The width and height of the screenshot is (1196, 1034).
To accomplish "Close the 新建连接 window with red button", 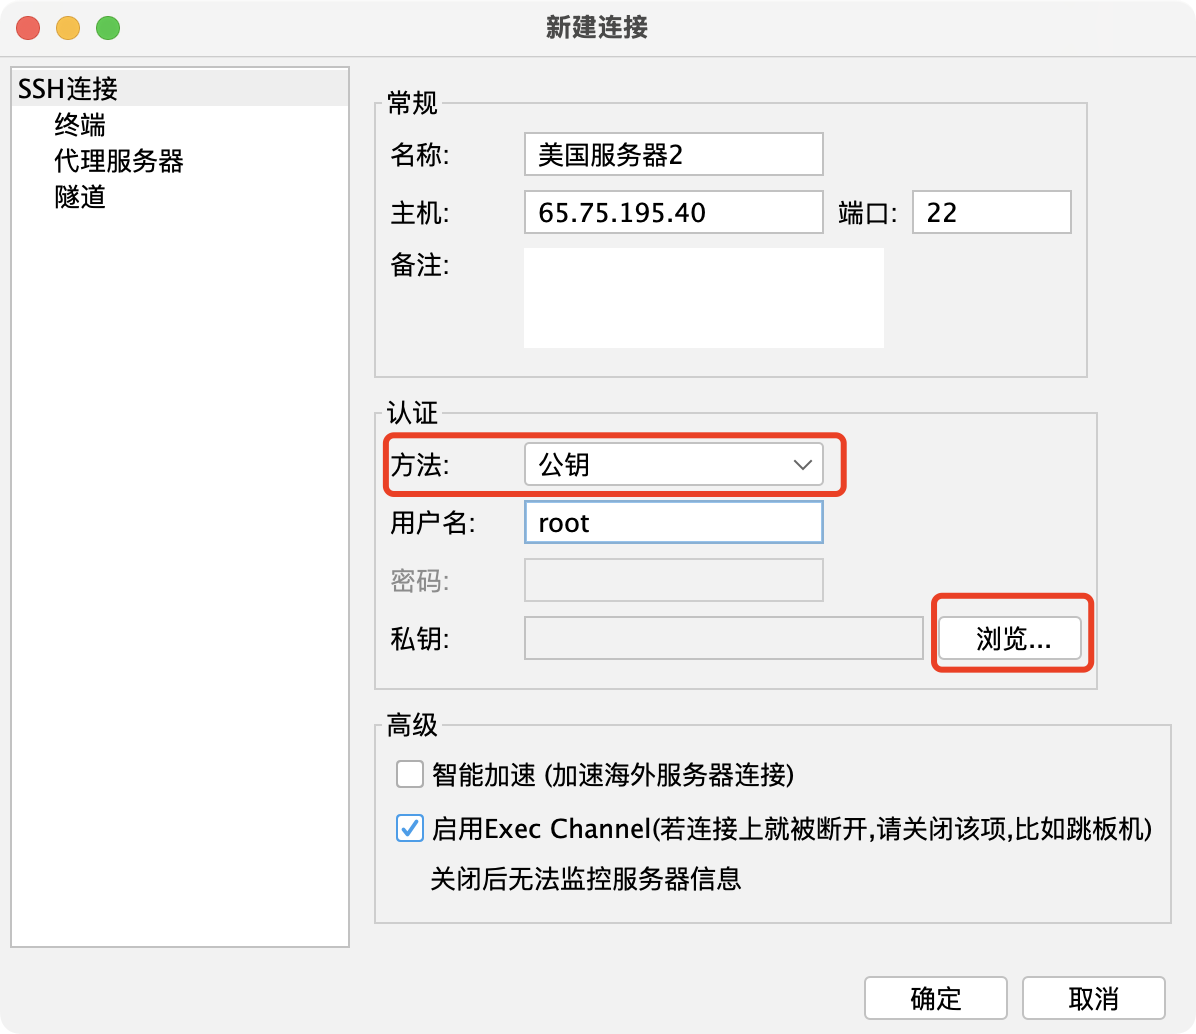I will (28, 28).
